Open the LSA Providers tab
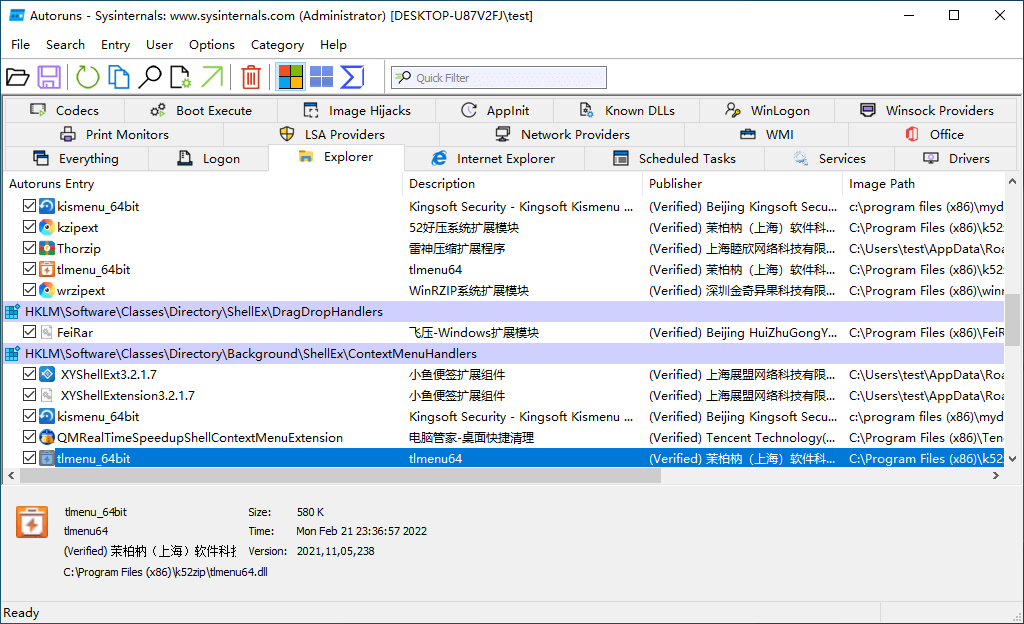 point(332,134)
